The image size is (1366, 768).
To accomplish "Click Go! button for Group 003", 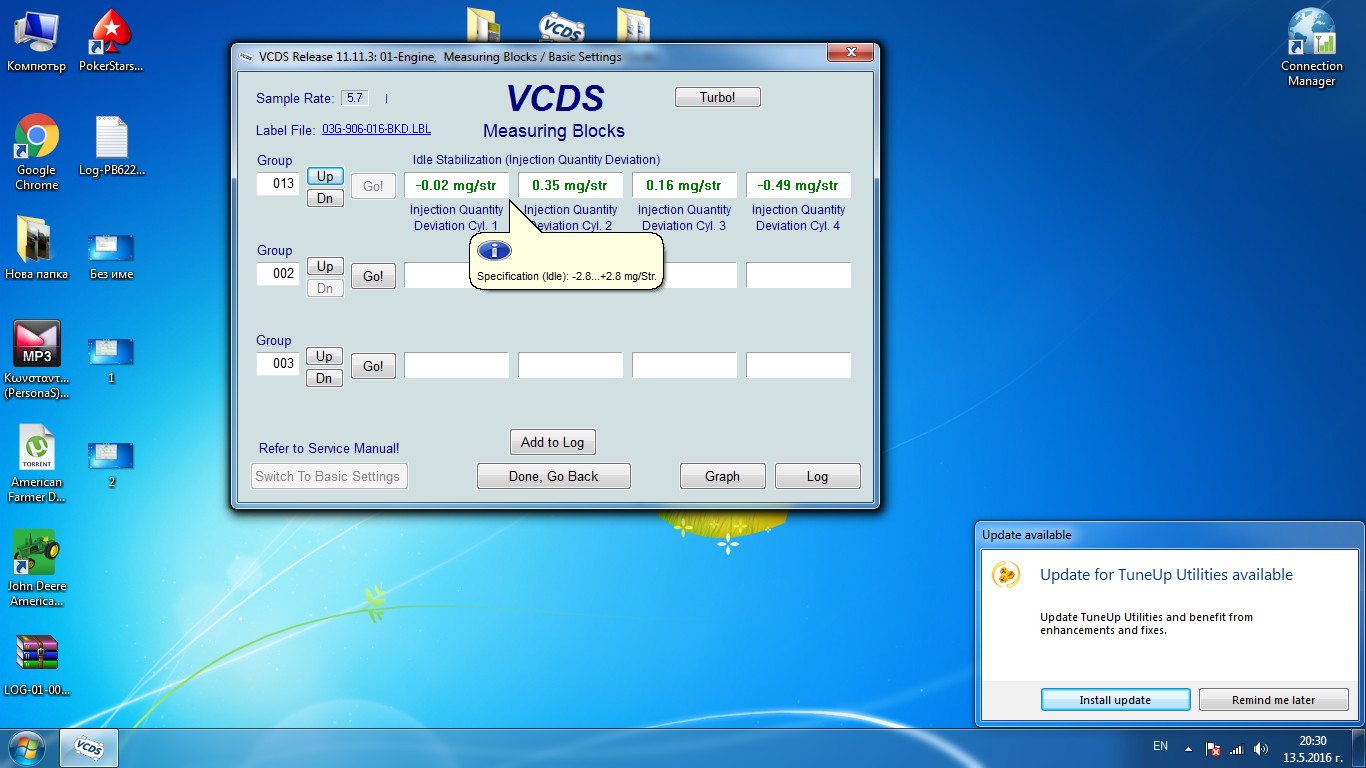I will [x=373, y=366].
